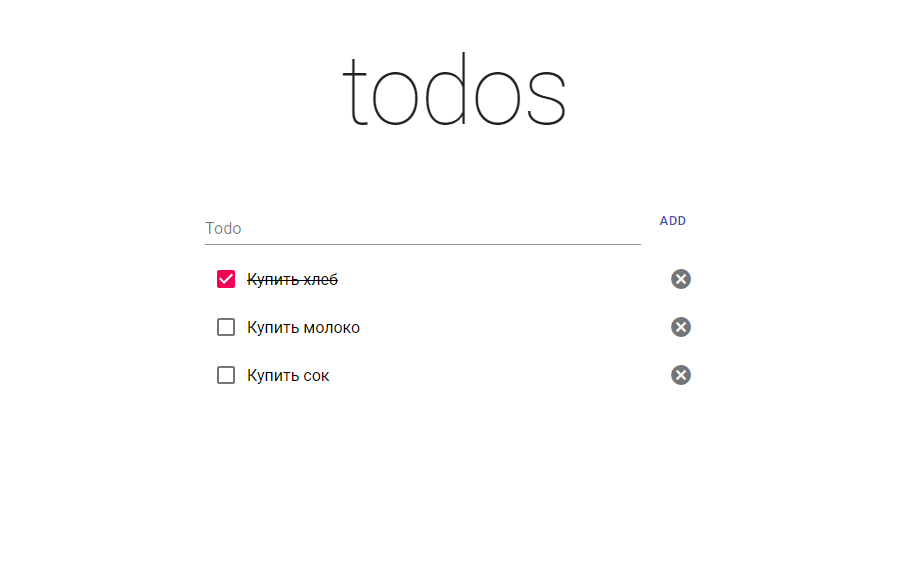Toggle the empty checkbox before Купить молоко
The width and height of the screenshot is (900, 579).
pyautogui.click(x=226, y=327)
